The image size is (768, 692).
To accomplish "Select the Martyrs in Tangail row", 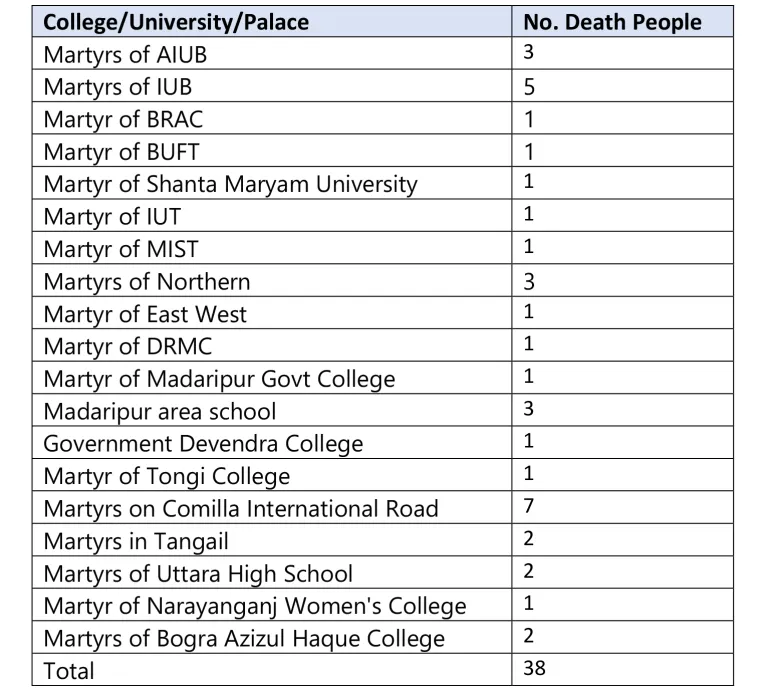I will click(383, 540).
